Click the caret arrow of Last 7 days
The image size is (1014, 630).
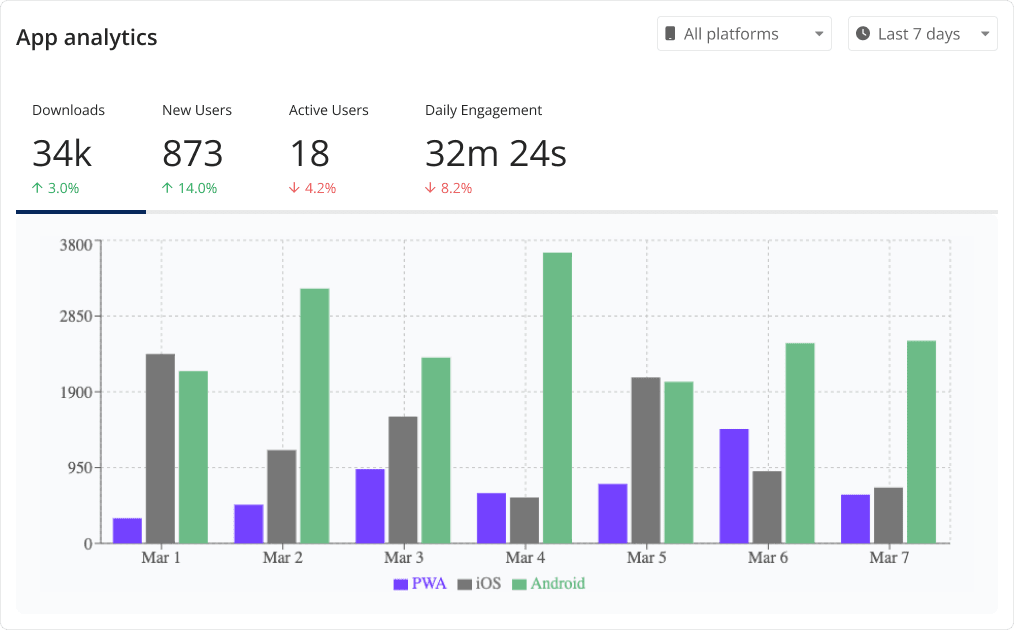tap(985, 34)
